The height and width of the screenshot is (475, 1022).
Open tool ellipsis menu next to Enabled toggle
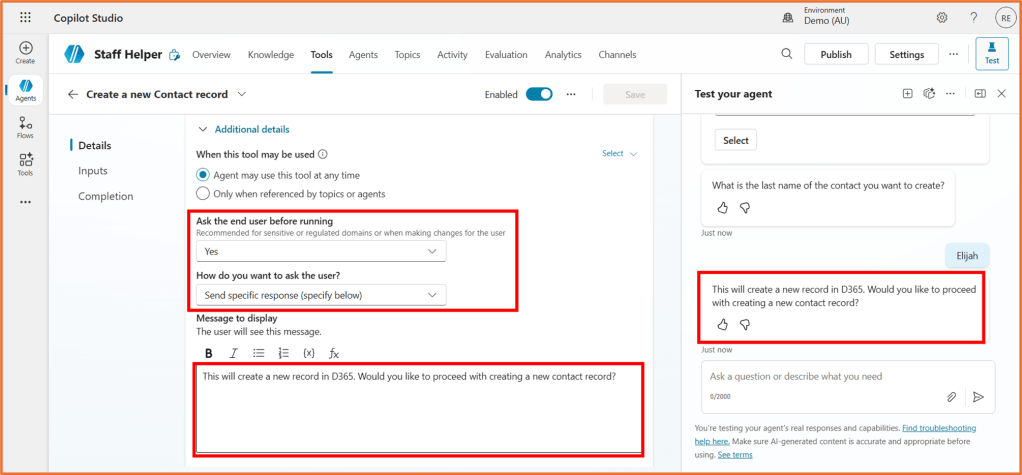pyautogui.click(x=571, y=94)
